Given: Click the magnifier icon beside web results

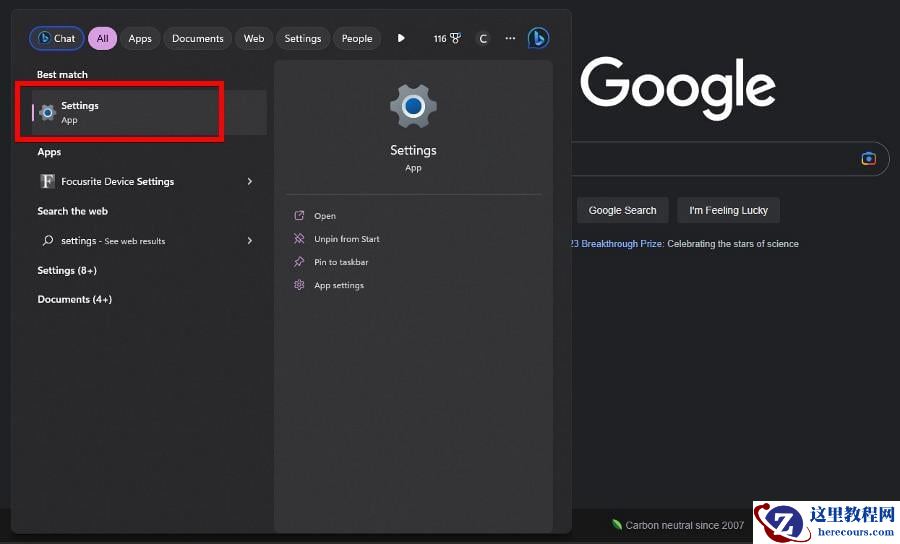Looking at the screenshot, I should click(48, 240).
